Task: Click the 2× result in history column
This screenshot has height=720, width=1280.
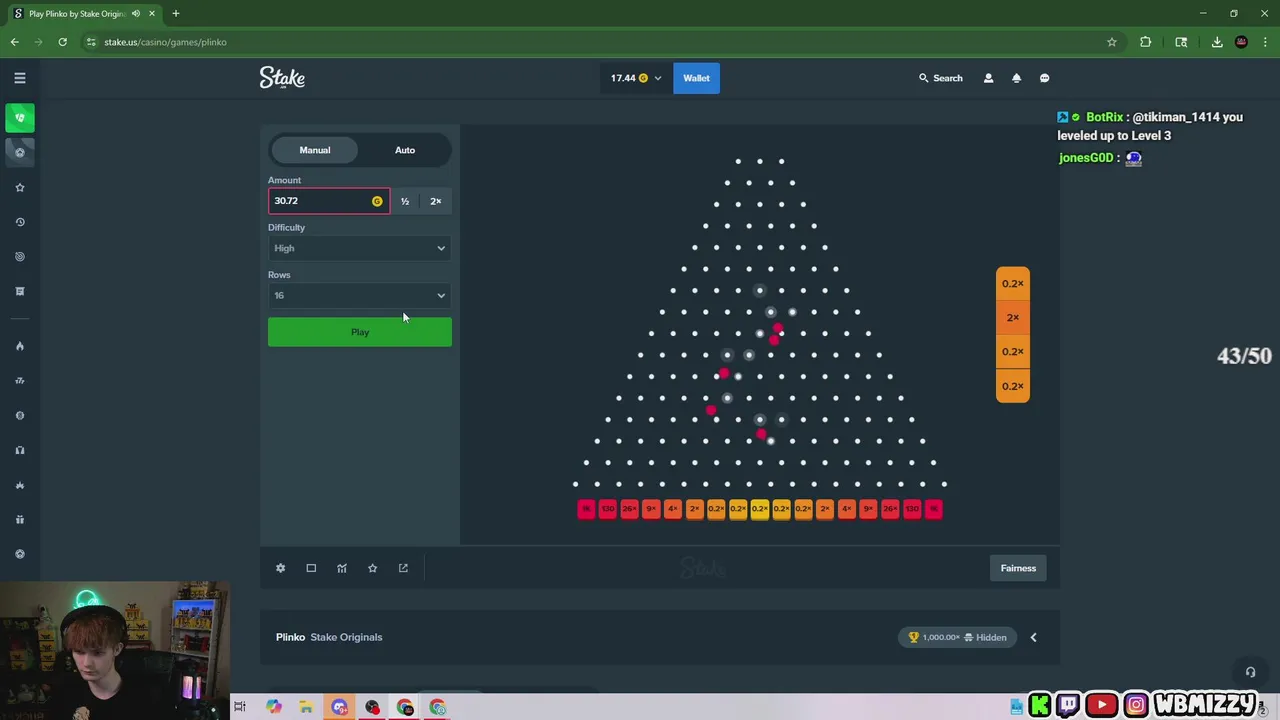Action: click(1013, 318)
